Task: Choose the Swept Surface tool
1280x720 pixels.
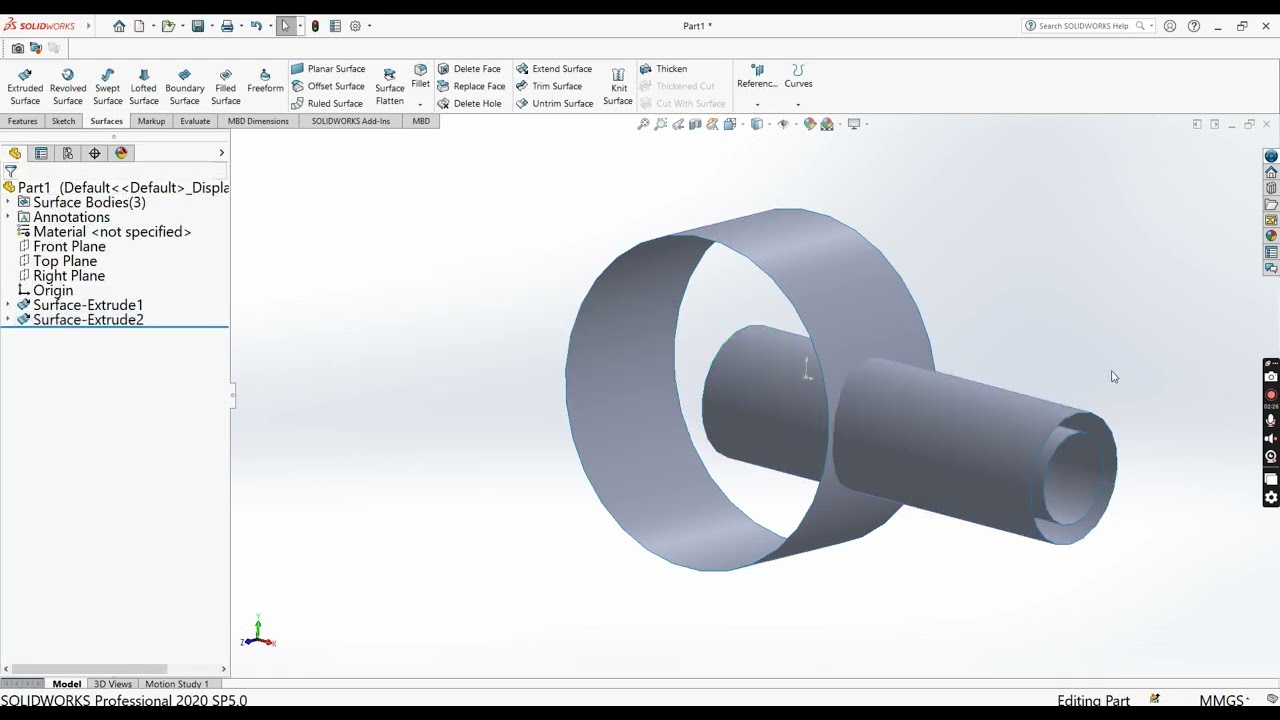Action: click(107, 87)
